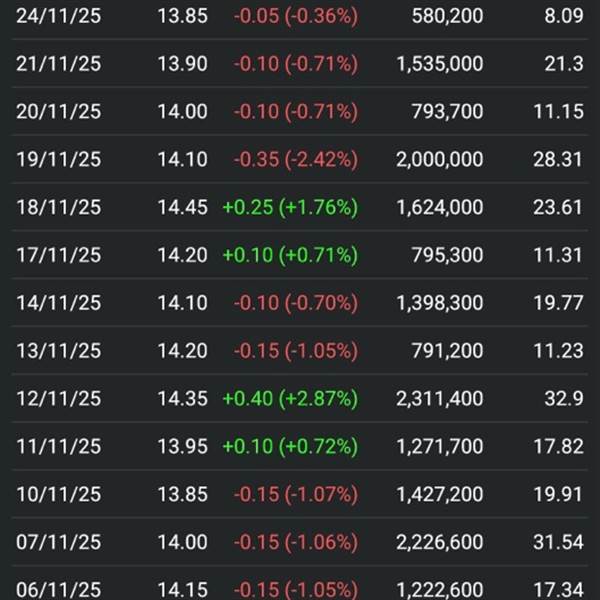Click the 06/11/25 date row
Viewport: 600px width, 600px height.
coord(58,589)
